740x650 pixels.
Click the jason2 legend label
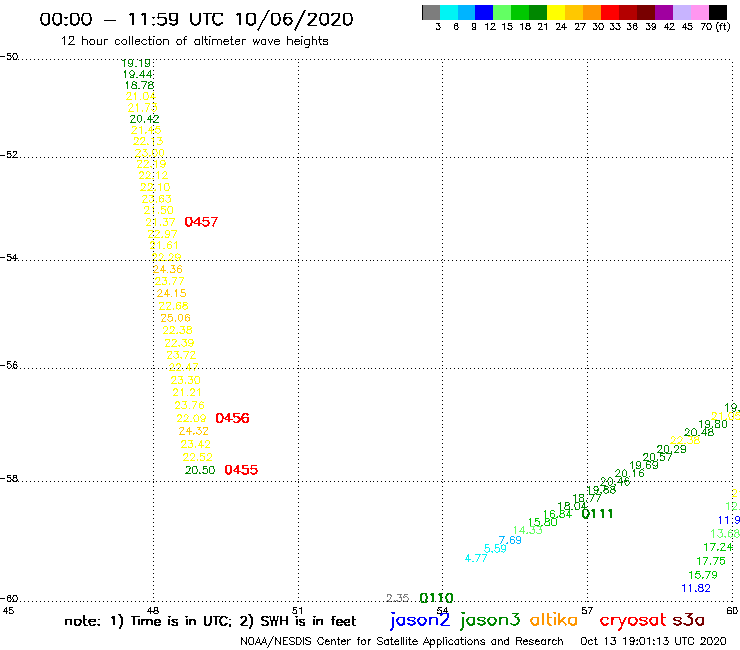pyautogui.click(x=420, y=620)
